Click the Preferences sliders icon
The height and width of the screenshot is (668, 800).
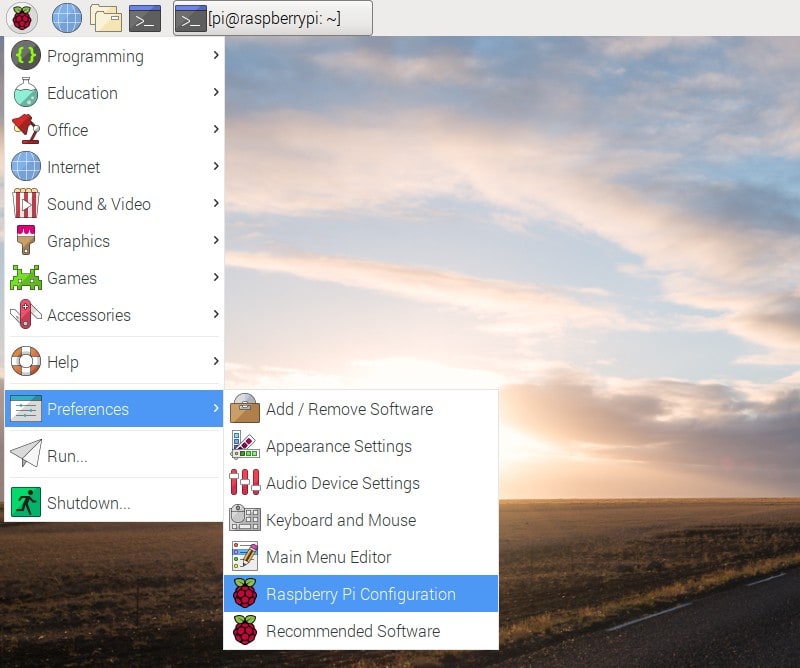point(26,408)
